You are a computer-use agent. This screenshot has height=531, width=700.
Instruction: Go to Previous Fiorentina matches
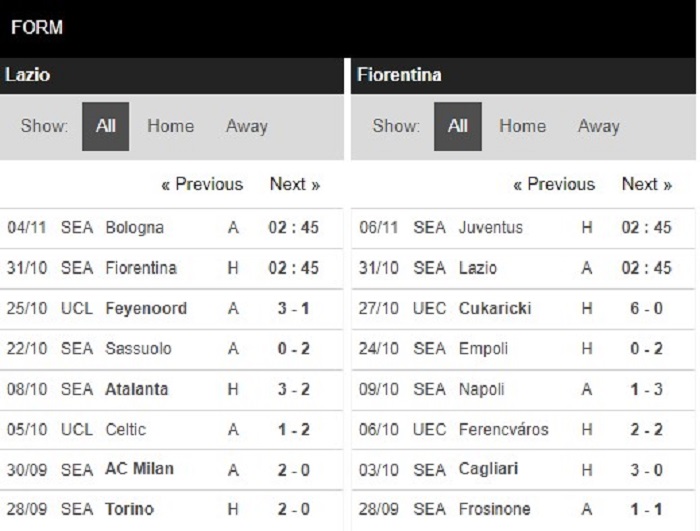tap(554, 184)
